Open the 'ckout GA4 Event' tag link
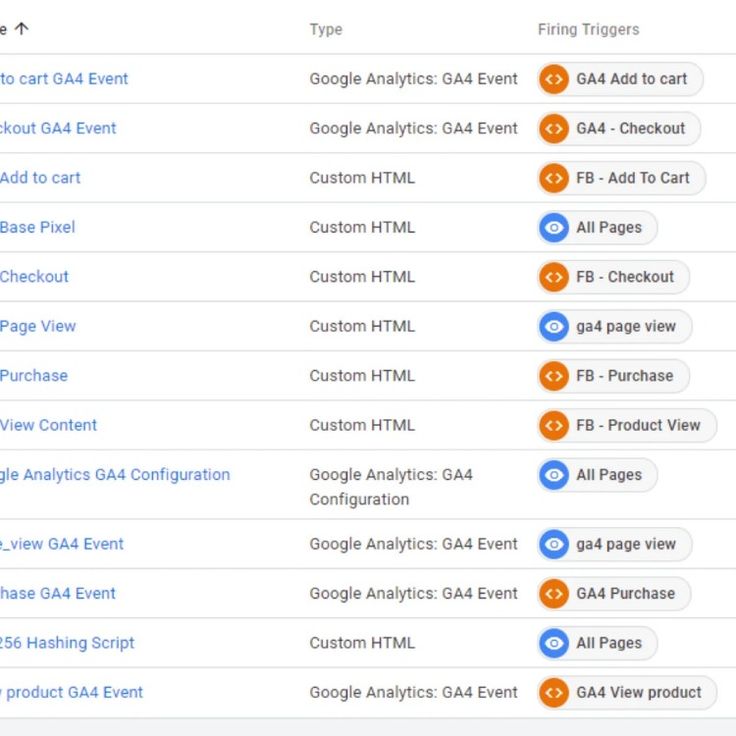 58,128
